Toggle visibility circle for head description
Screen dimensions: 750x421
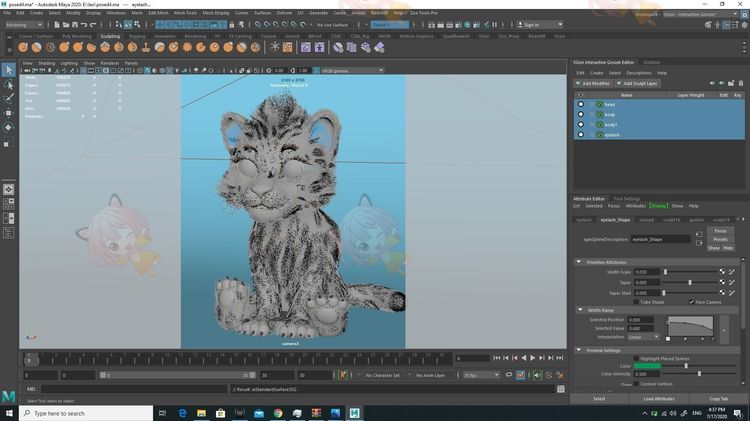(581, 104)
